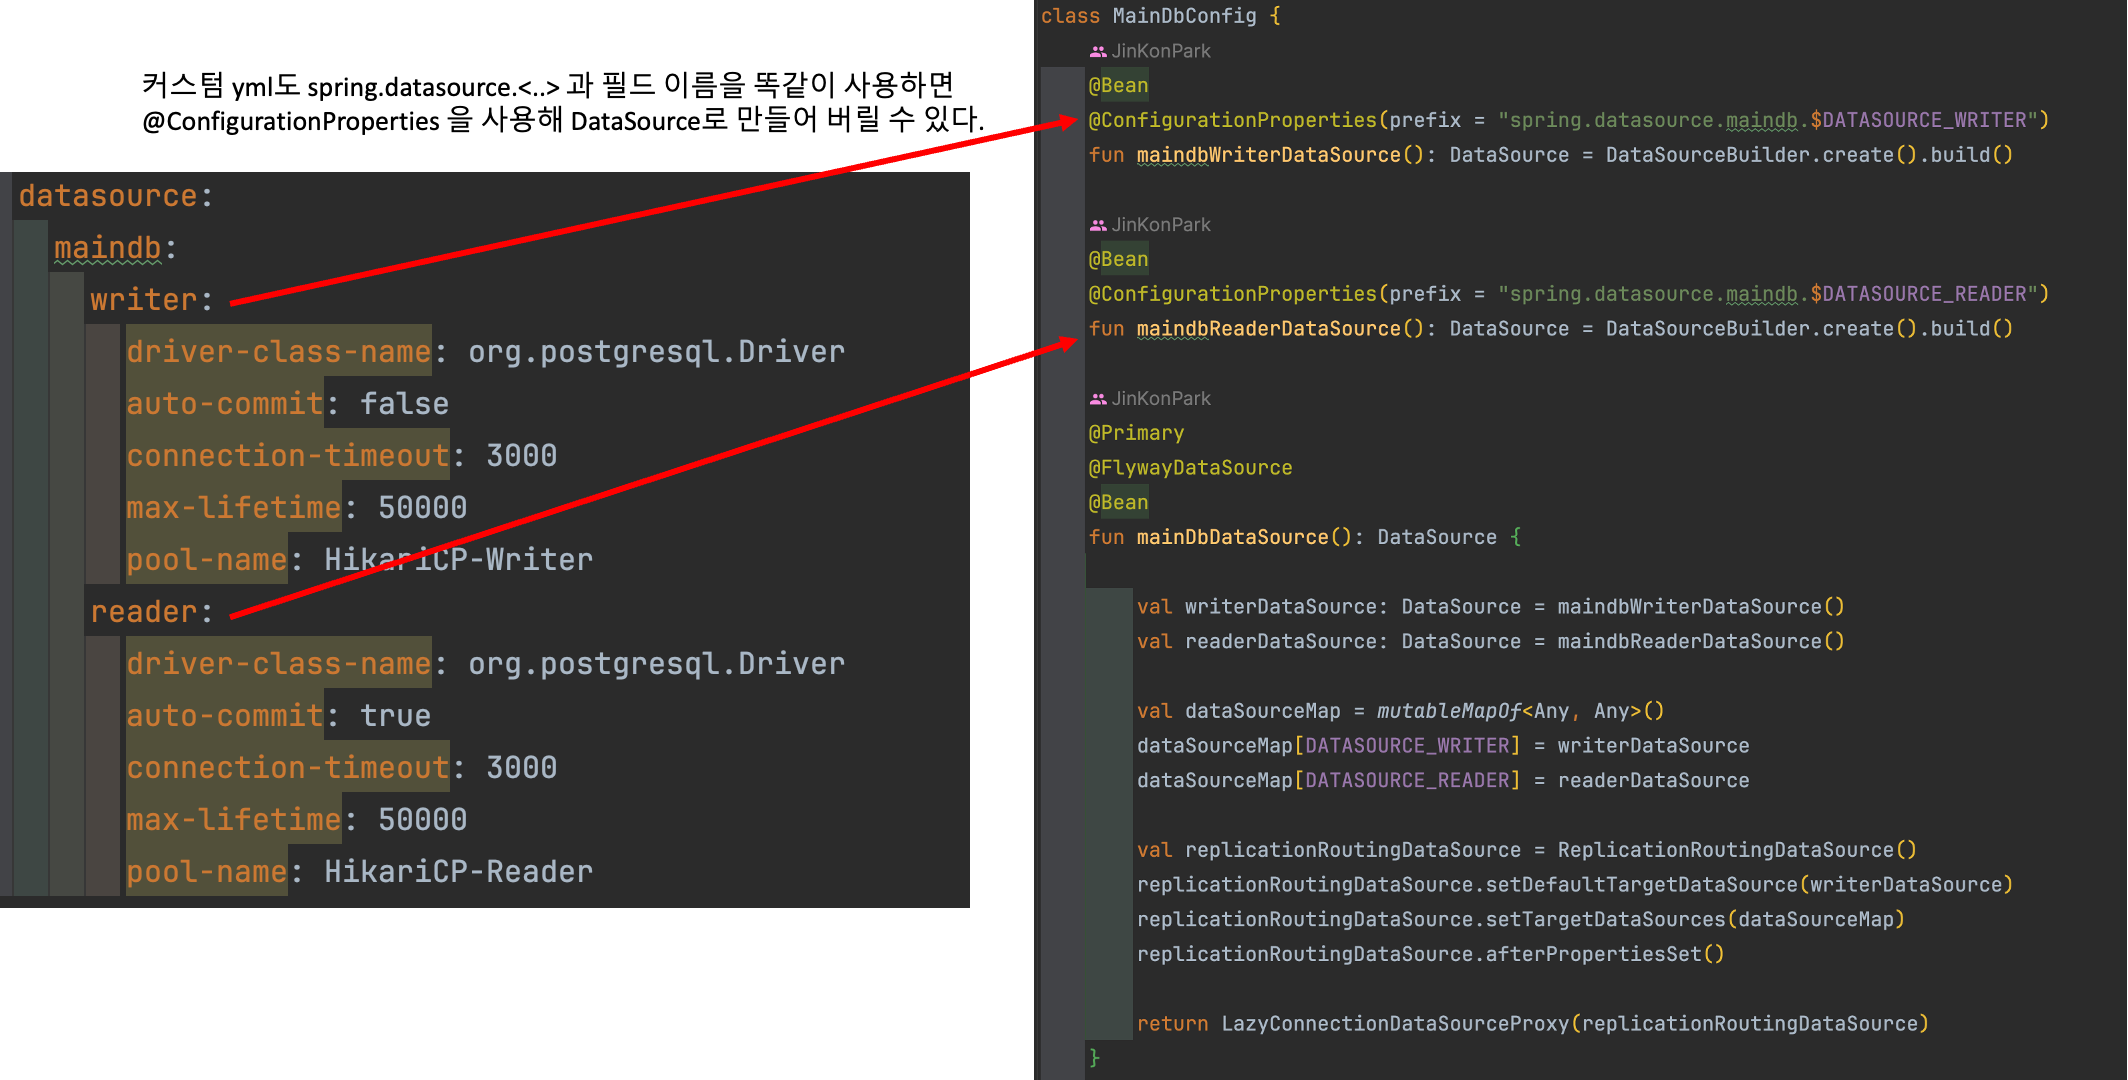Click the MainDbConfig class name

(x=1184, y=16)
